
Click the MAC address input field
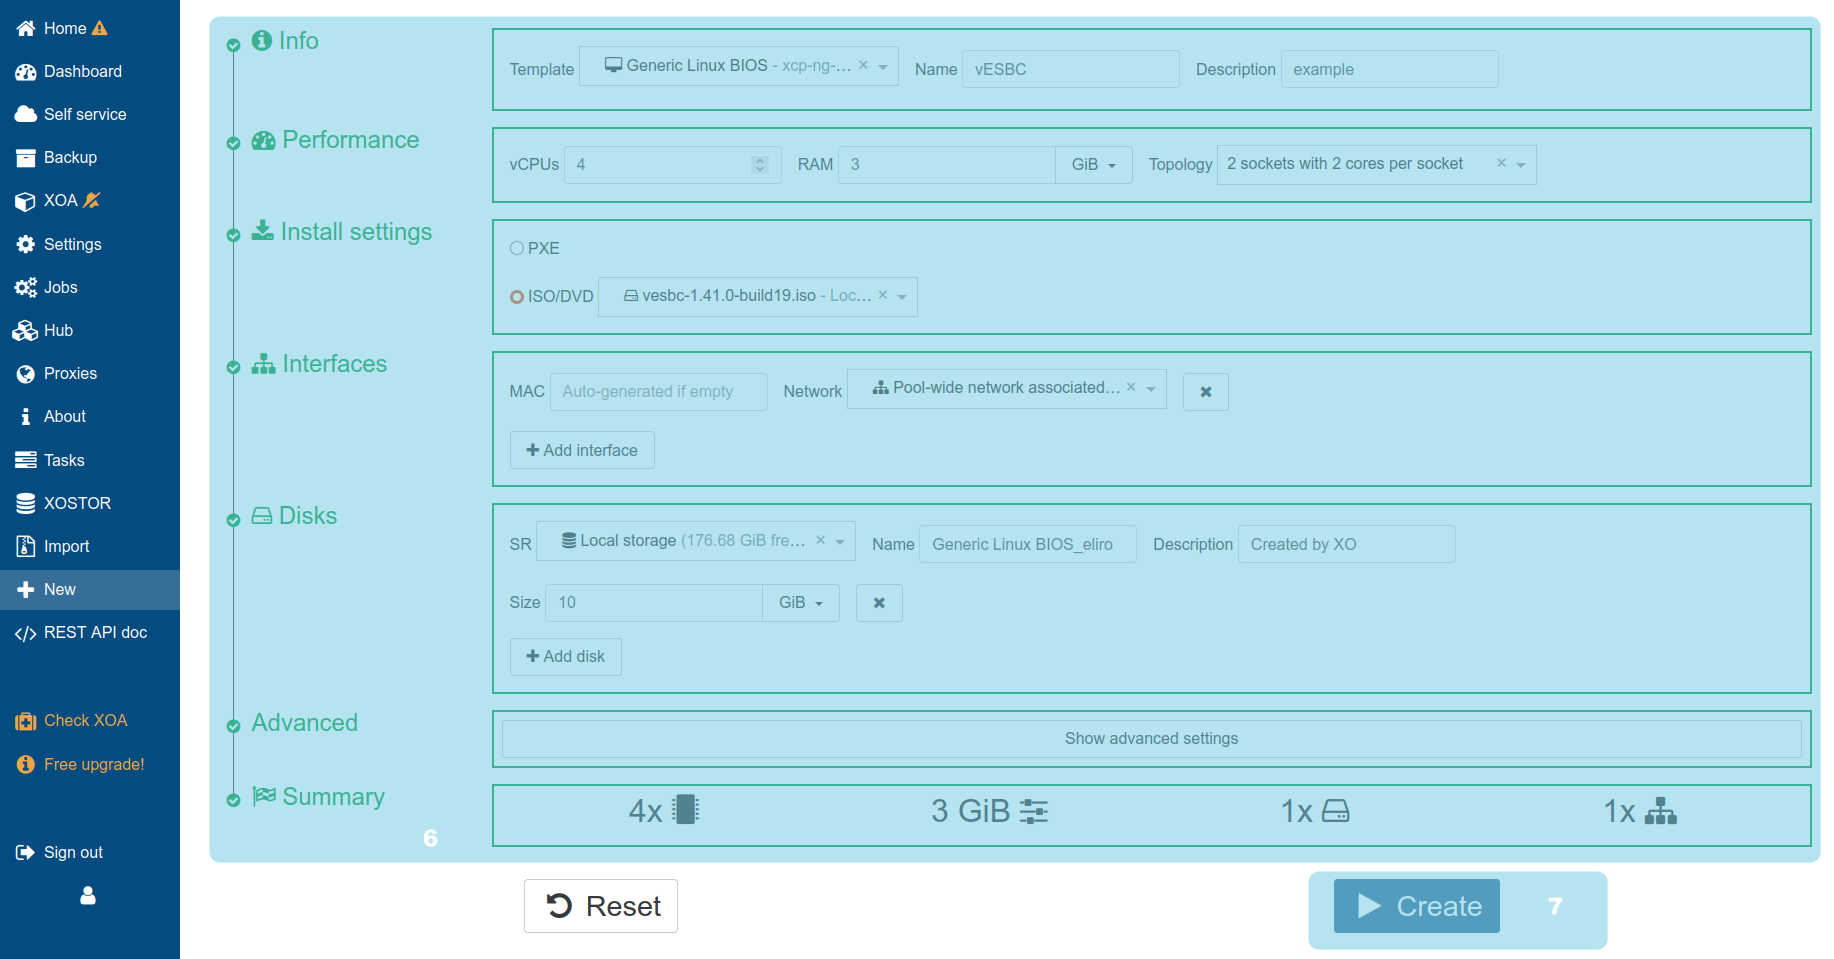coord(659,392)
